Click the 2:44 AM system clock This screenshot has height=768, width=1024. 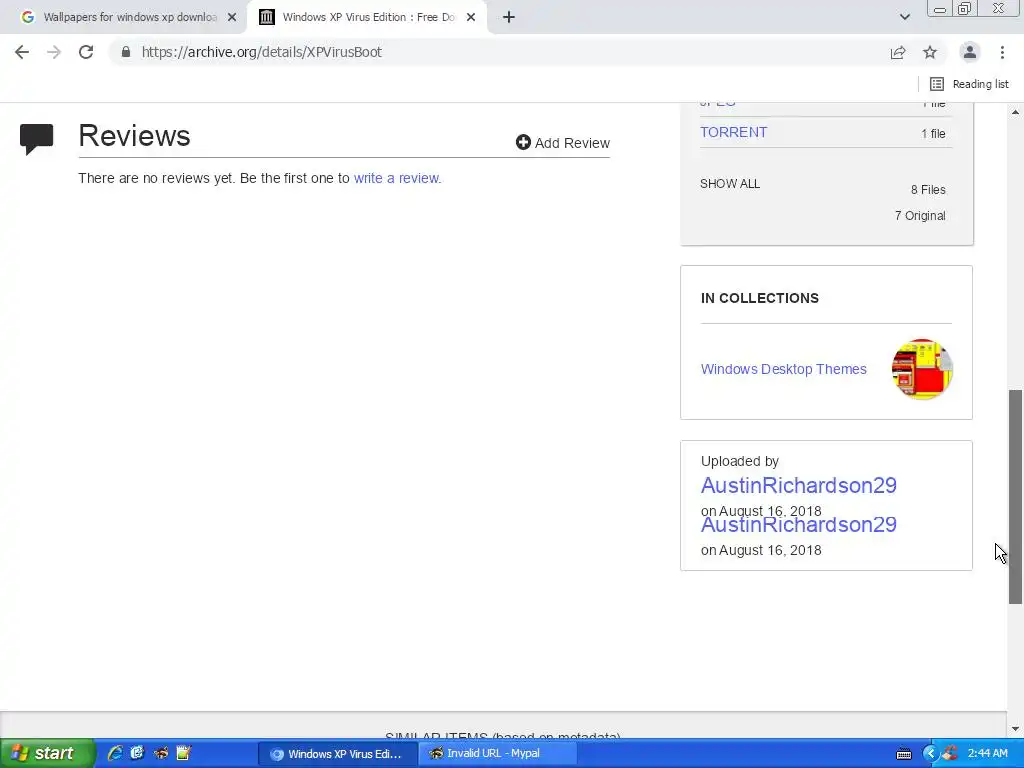pos(987,754)
